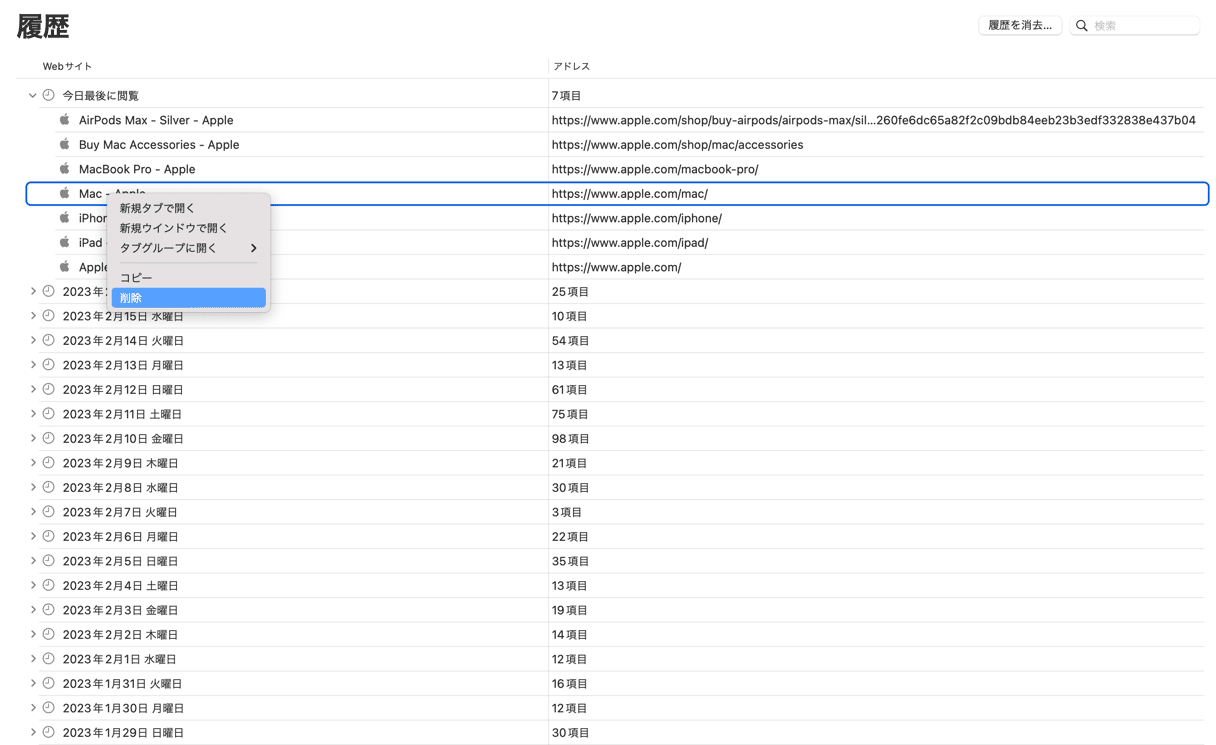Open the タブグループに開く submenu
This screenshot has width=1216, height=745.
[188, 248]
